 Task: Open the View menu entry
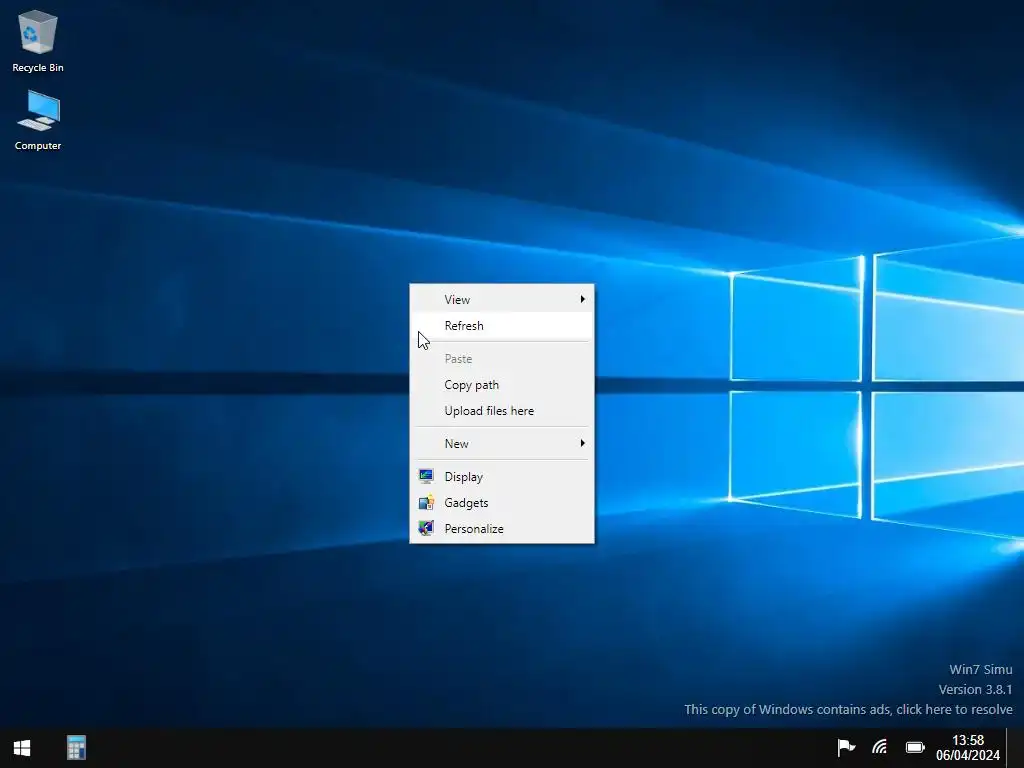[502, 299]
